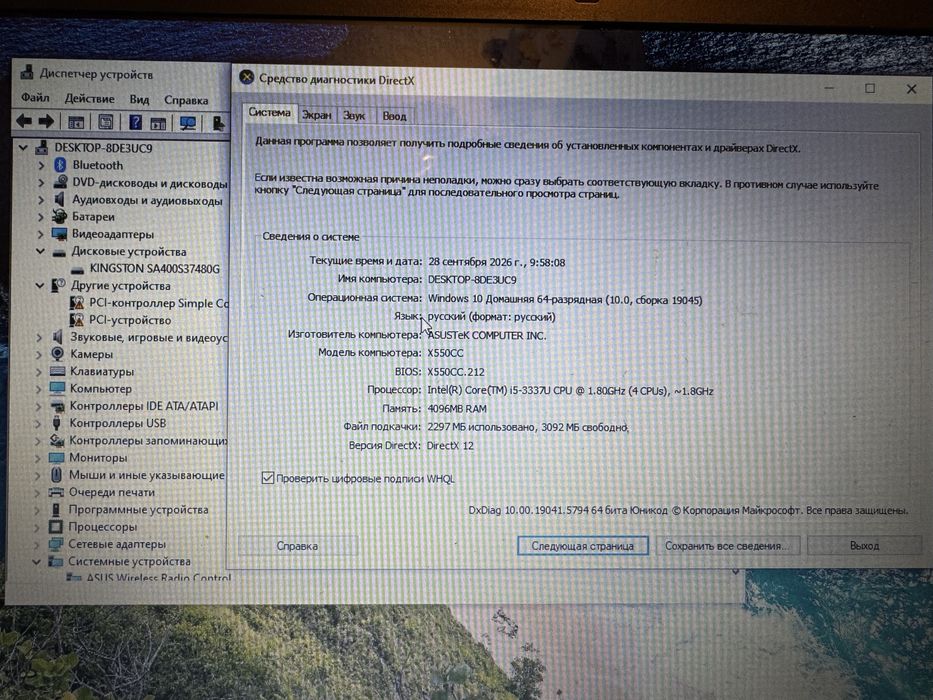Expand the Bluetooth node

(x=41, y=165)
